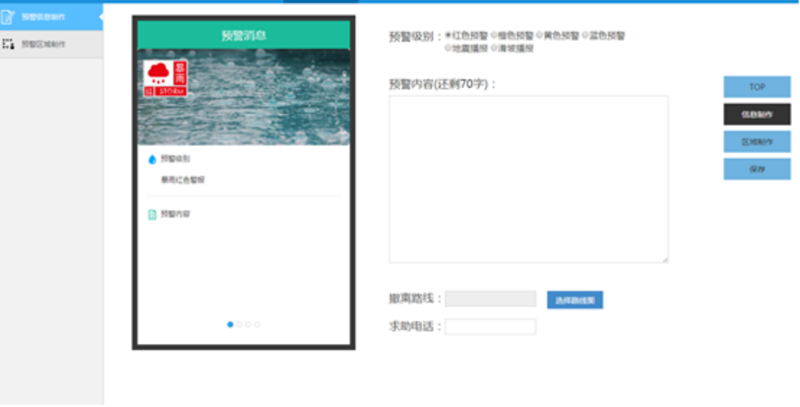This screenshot has width=800, height=407.
Task: Open the 预警信息制作 sidebar menu item
Action: [x=43, y=17]
